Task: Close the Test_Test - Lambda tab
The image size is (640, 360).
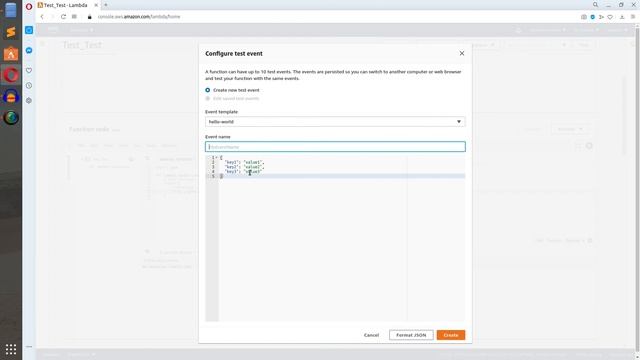Action: (x=96, y=5)
